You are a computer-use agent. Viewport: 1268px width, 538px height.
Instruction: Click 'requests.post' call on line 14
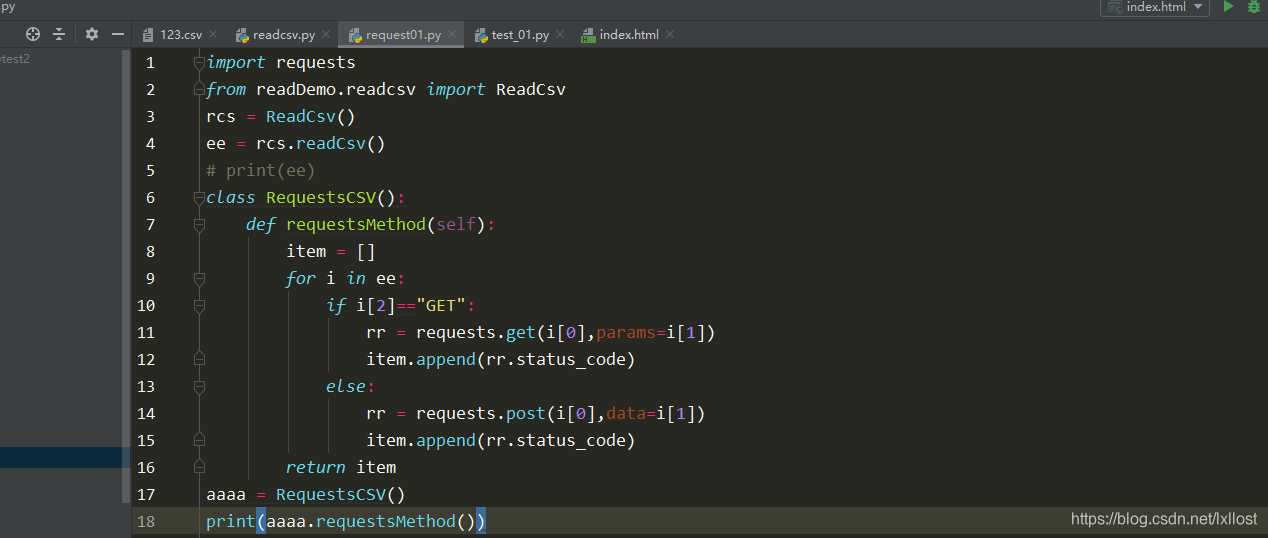pyautogui.click(x=481, y=414)
